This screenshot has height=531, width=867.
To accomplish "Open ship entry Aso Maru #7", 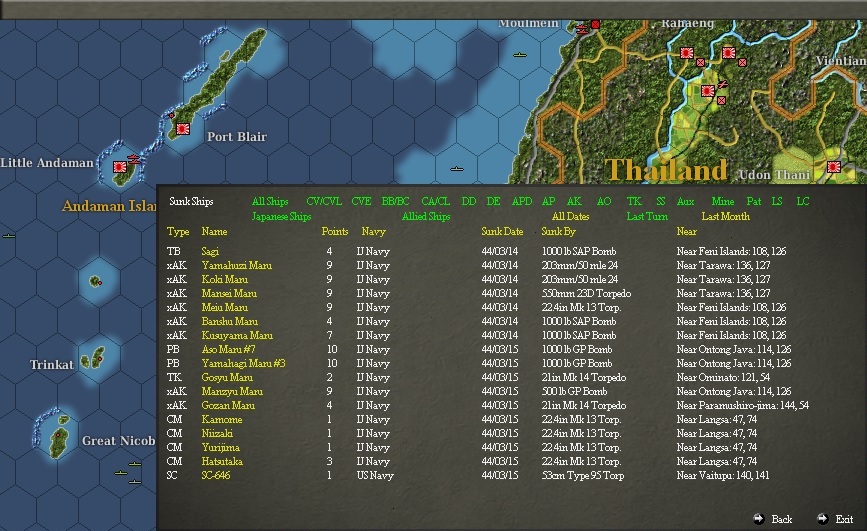I will click(228, 349).
